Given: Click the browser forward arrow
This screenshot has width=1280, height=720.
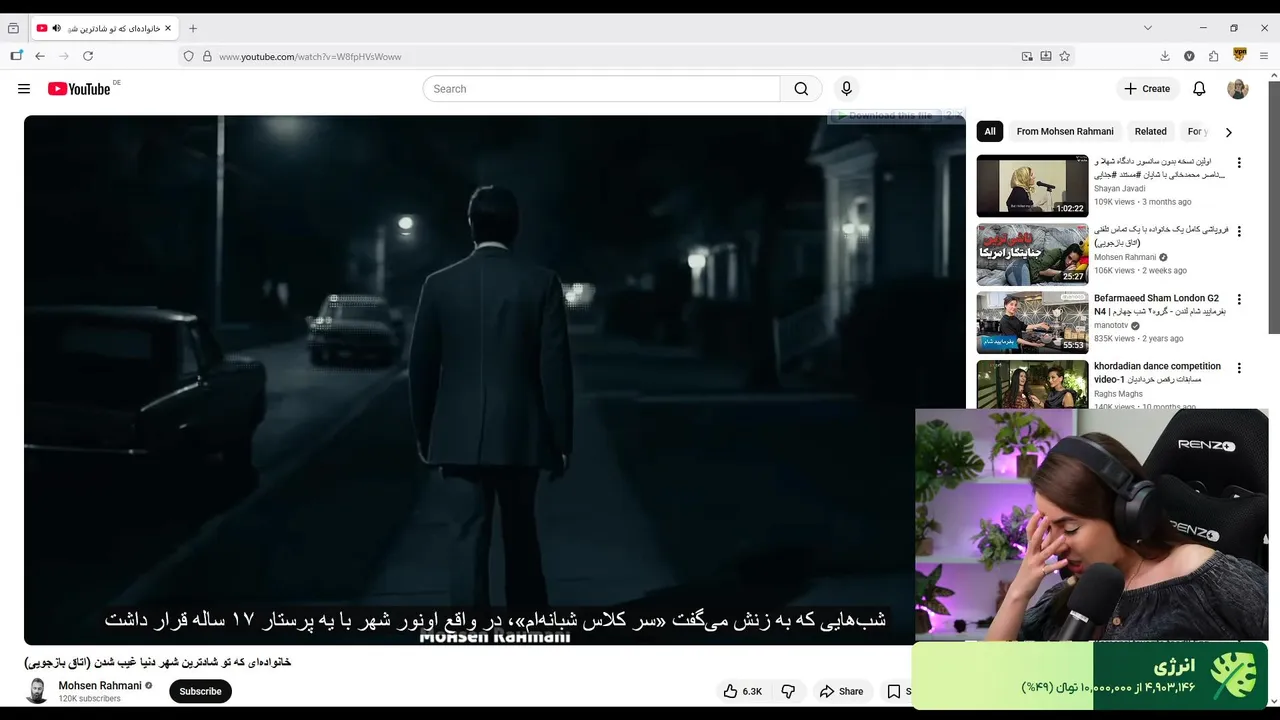Looking at the screenshot, I should pos(64,56).
